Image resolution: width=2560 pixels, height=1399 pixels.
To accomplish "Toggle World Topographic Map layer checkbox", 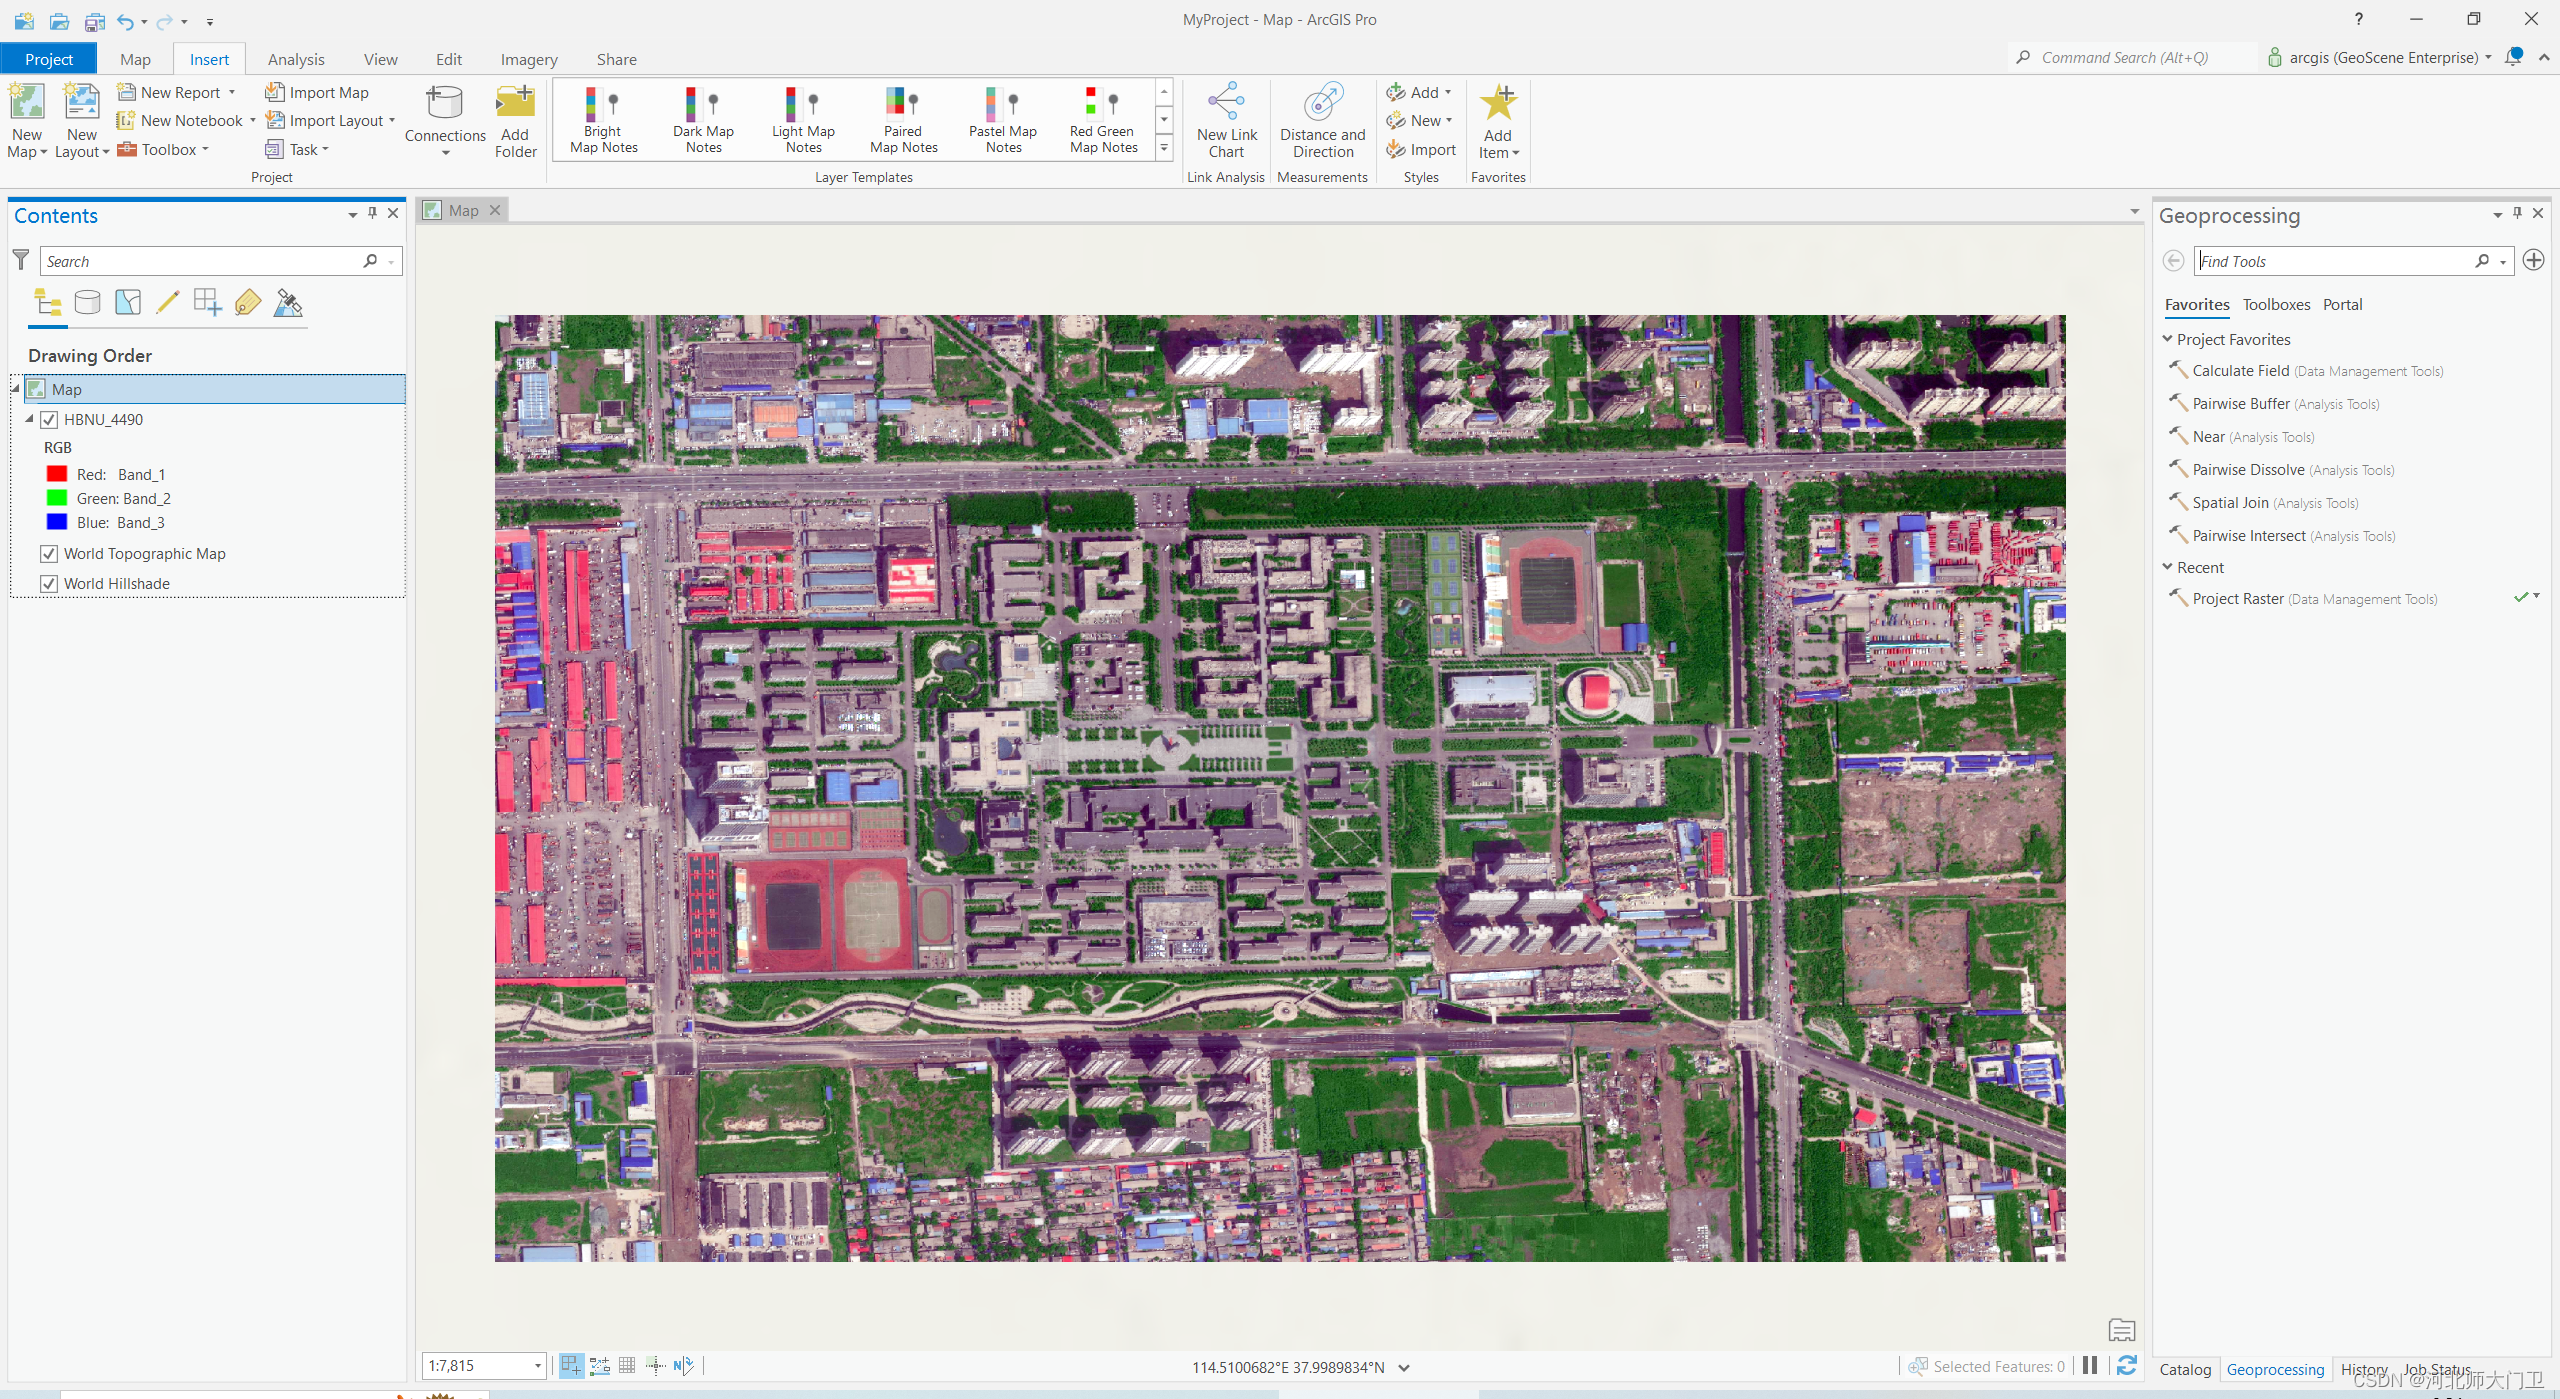I will [x=49, y=554].
